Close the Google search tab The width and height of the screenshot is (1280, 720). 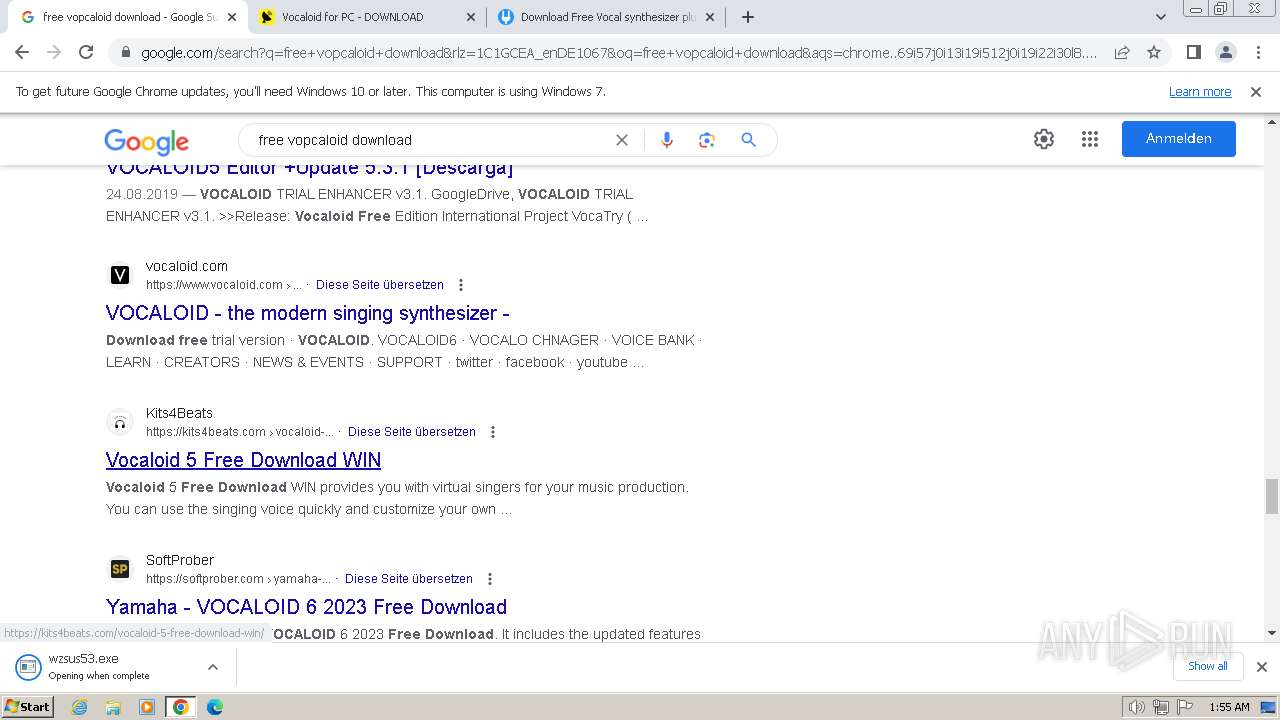[232, 17]
